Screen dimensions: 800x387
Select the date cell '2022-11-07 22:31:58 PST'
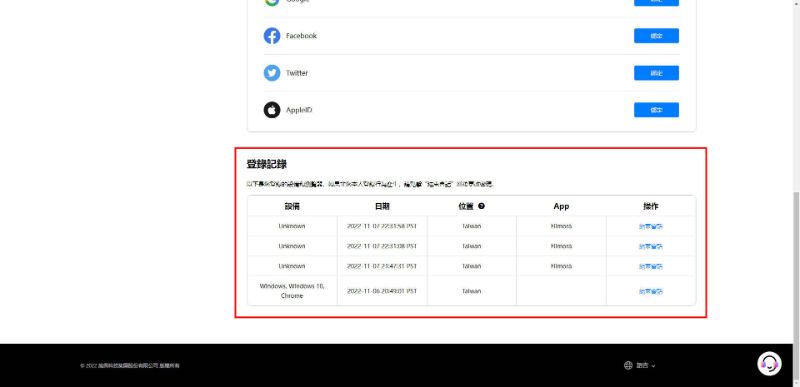tap(382, 226)
